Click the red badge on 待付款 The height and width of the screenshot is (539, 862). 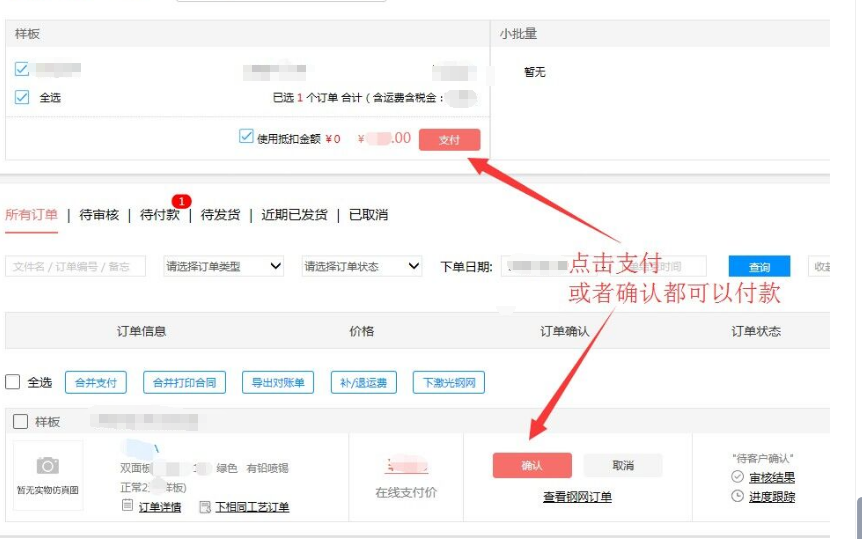(x=181, y=201)
